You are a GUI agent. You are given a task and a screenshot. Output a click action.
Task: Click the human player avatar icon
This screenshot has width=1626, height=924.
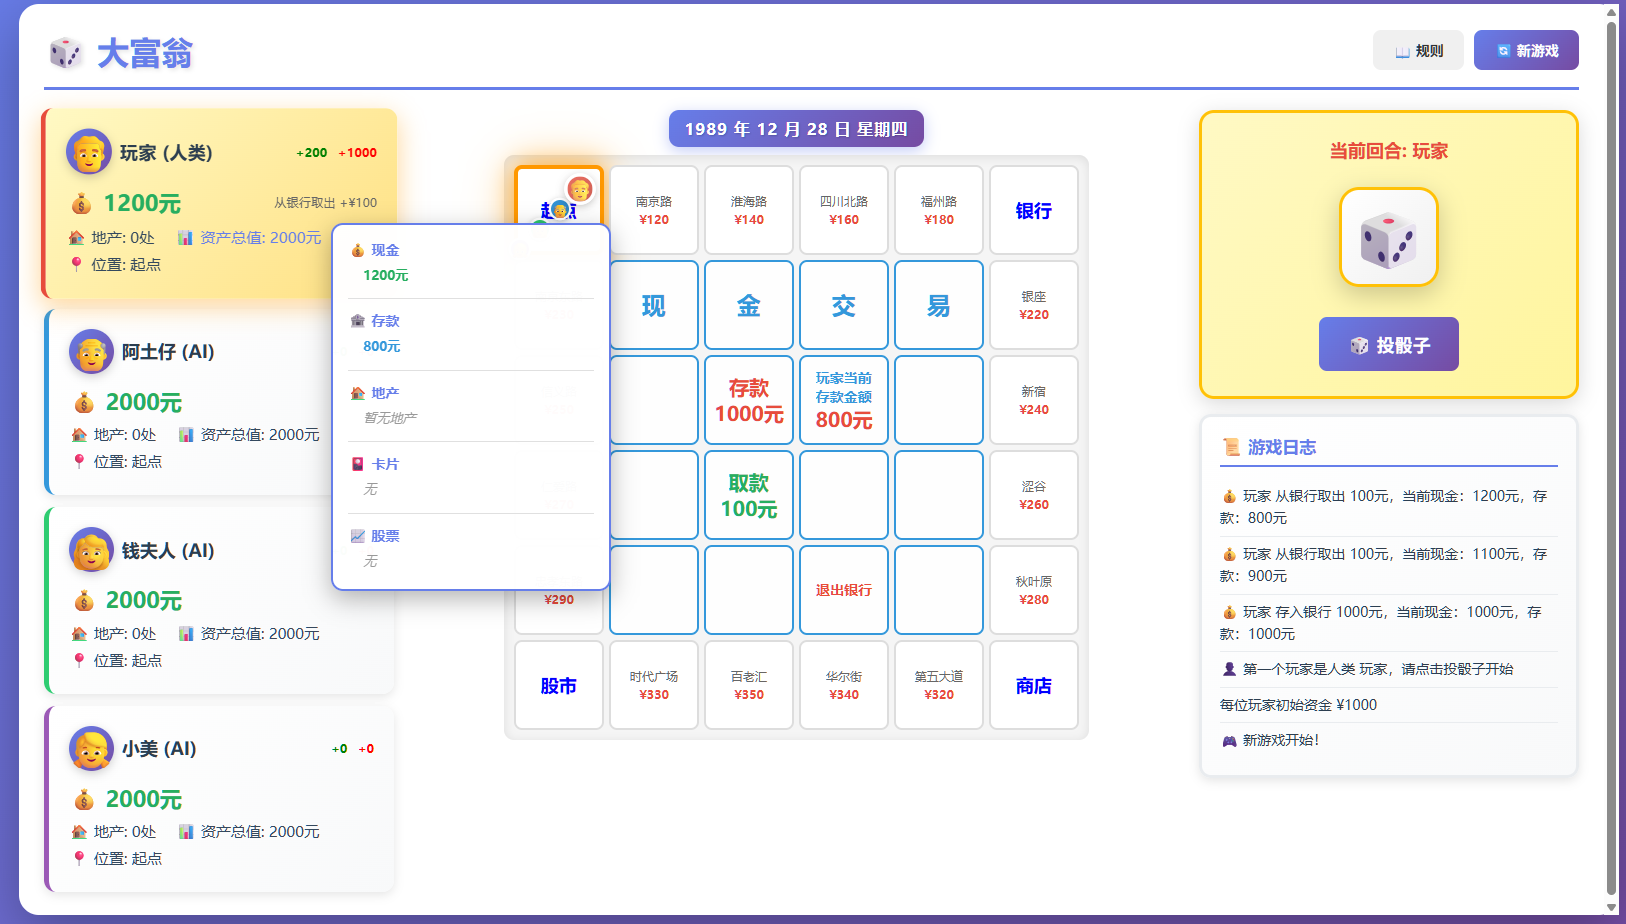click(x=88, y=153)
